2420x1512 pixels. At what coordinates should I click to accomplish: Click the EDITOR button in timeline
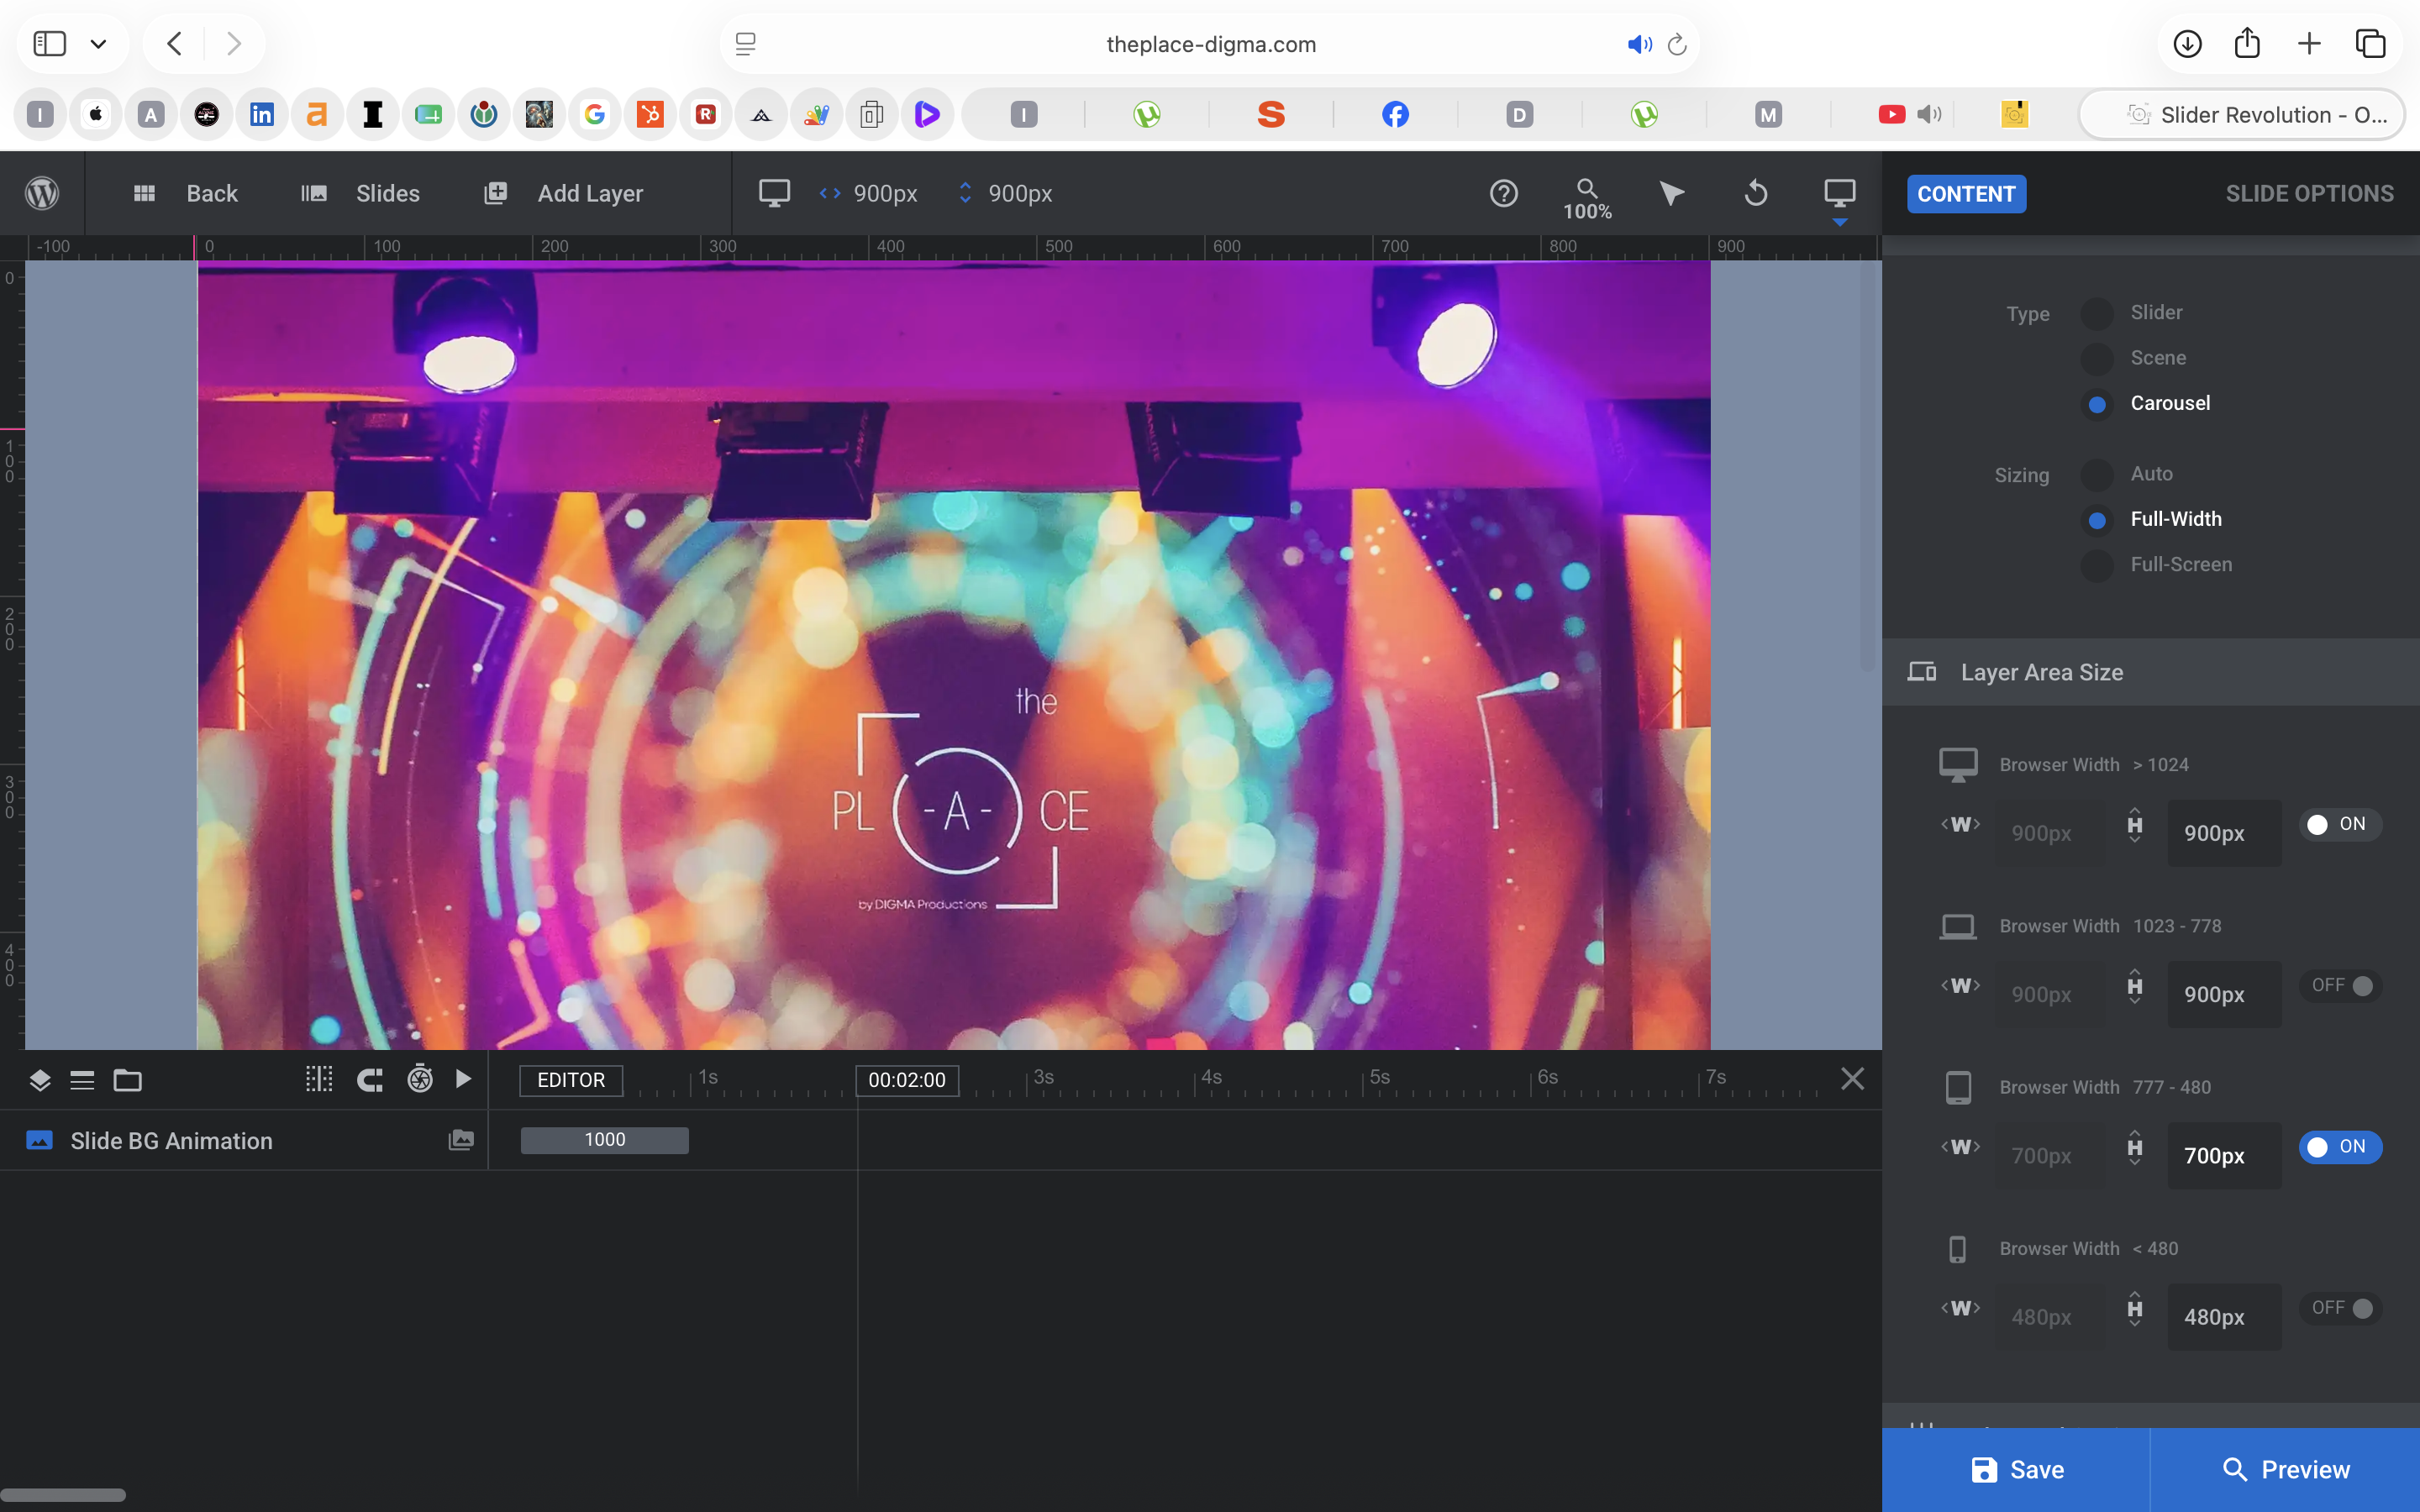pos(571,1080)
